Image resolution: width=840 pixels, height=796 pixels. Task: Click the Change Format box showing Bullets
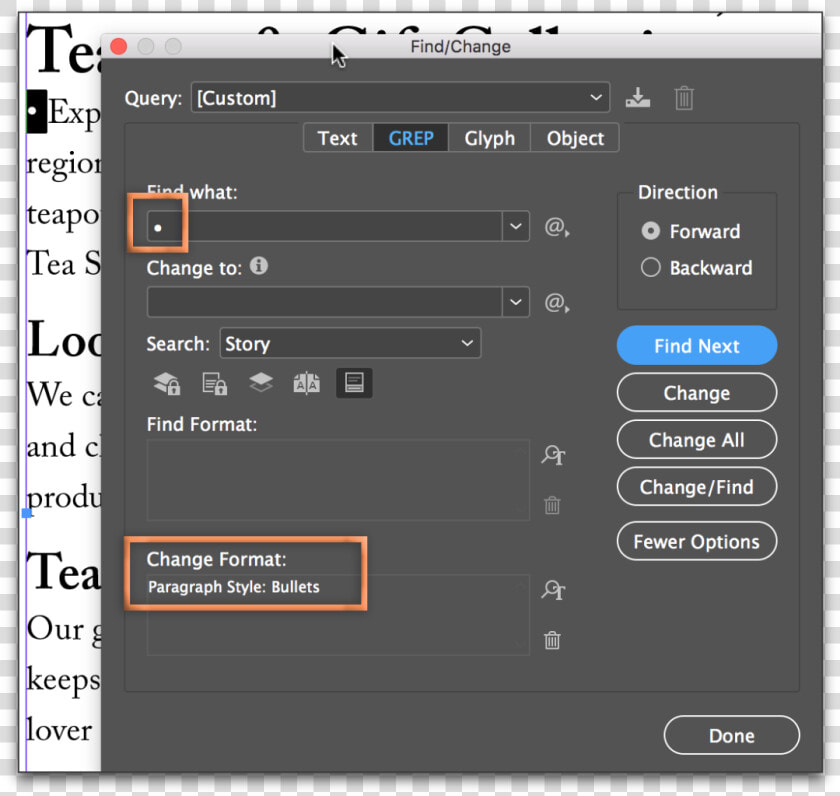click(x=338, y=614)
